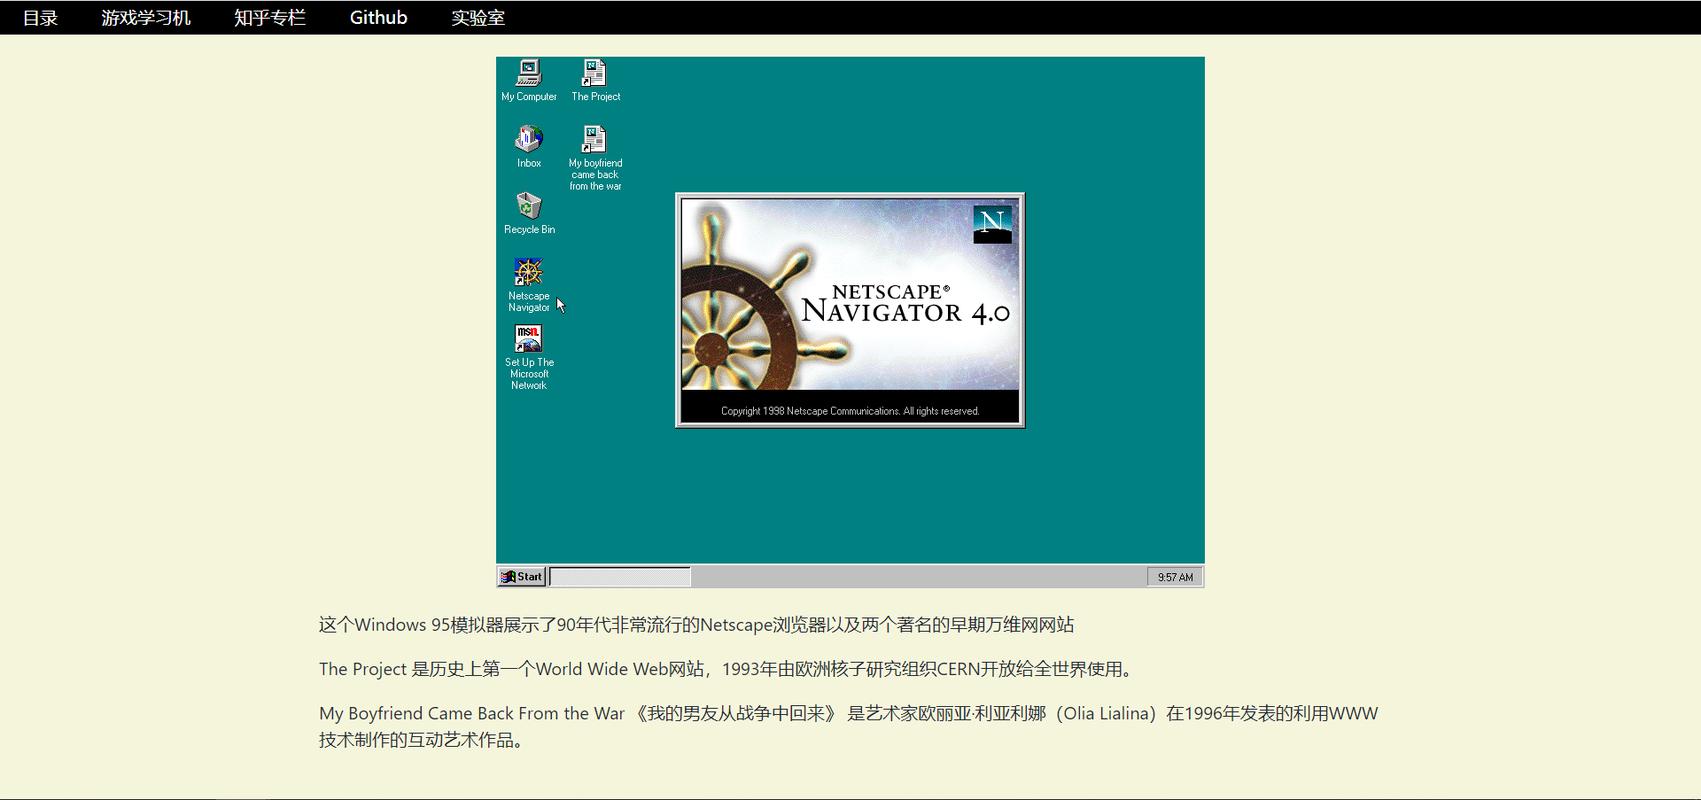Open the My Computer desktop icon

coord(528,74)
